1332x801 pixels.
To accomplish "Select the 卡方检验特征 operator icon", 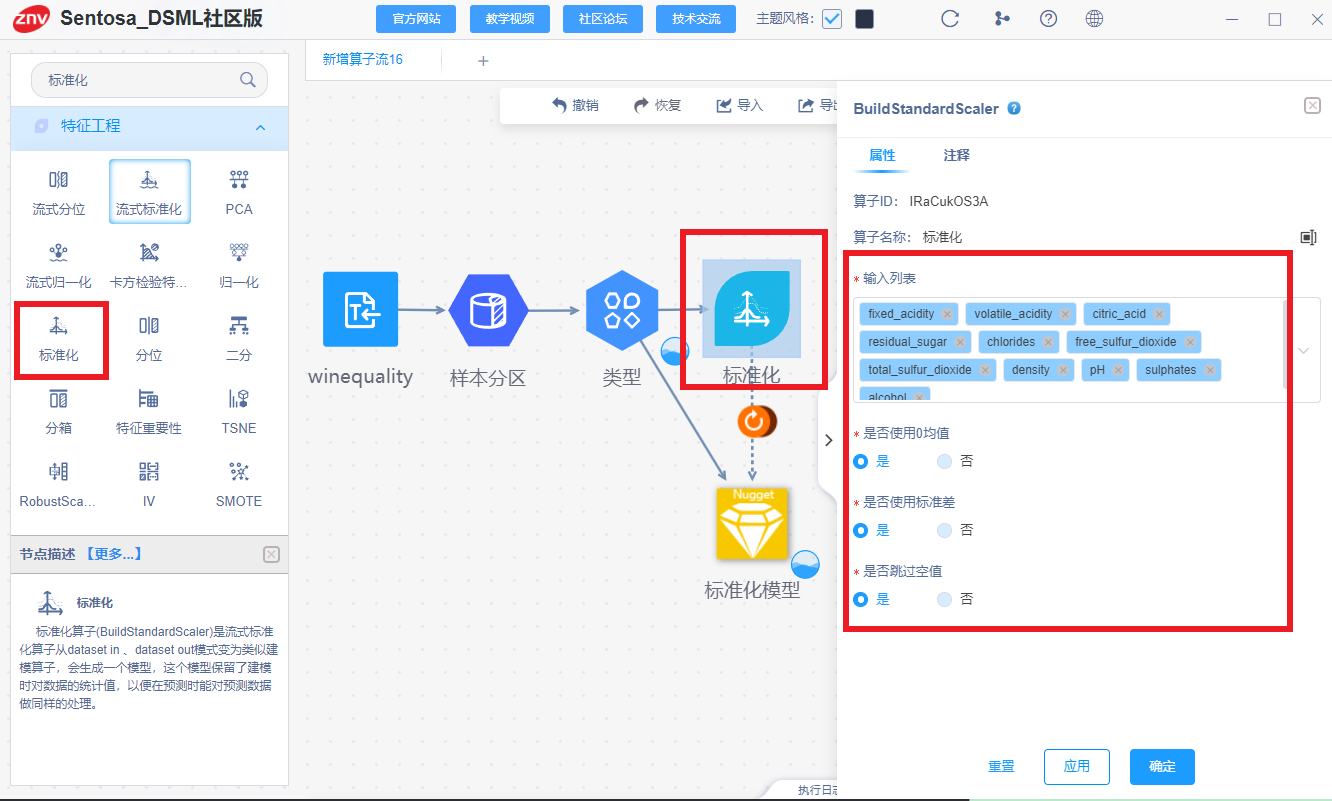I will (149, 252).
